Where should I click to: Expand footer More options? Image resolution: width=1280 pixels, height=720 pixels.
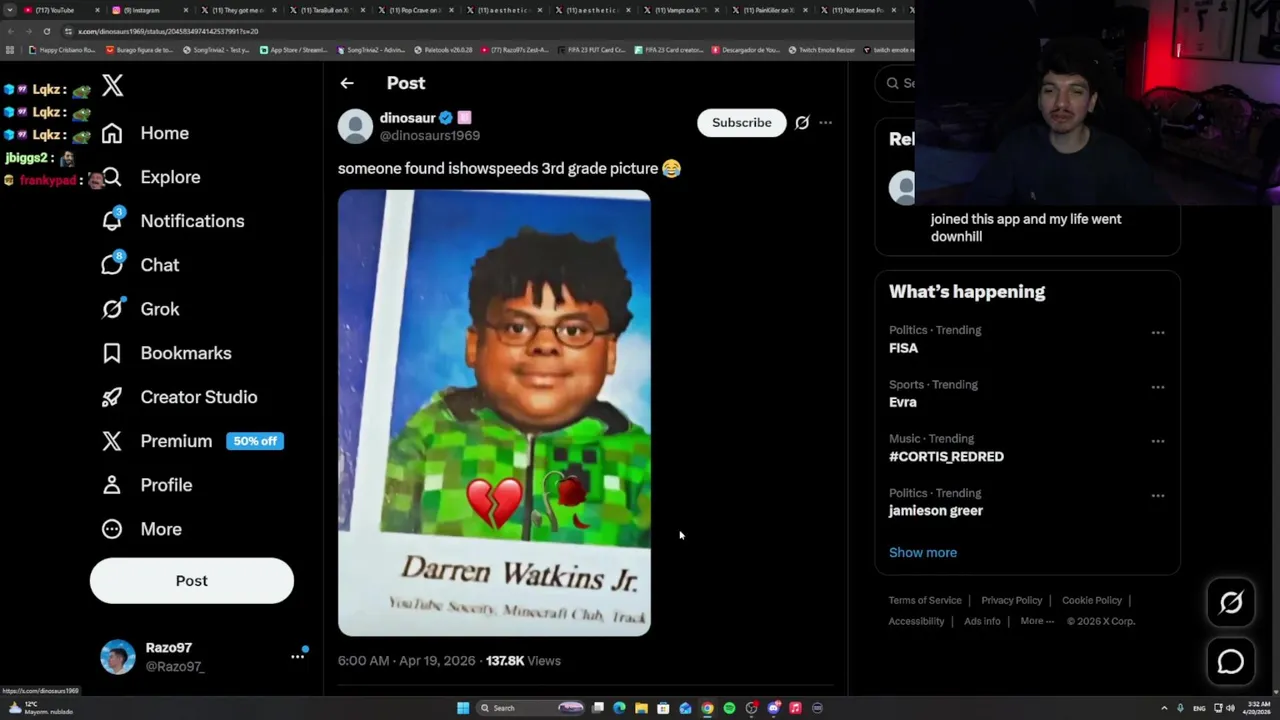(x=1037, y=621)
